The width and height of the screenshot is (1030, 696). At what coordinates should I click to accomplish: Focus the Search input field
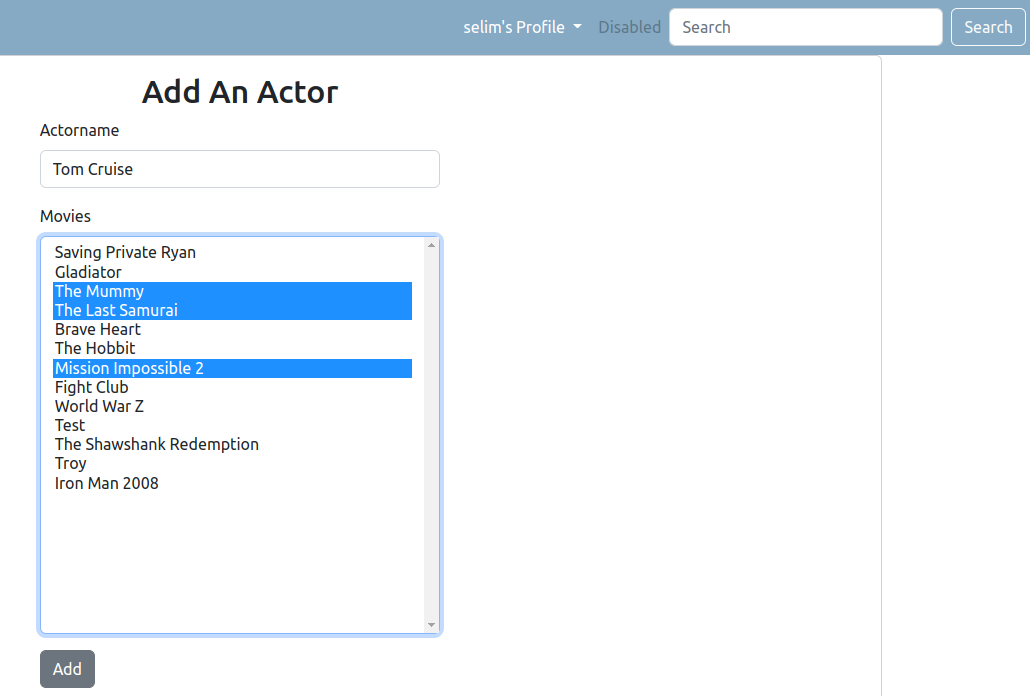click(805, 27)
